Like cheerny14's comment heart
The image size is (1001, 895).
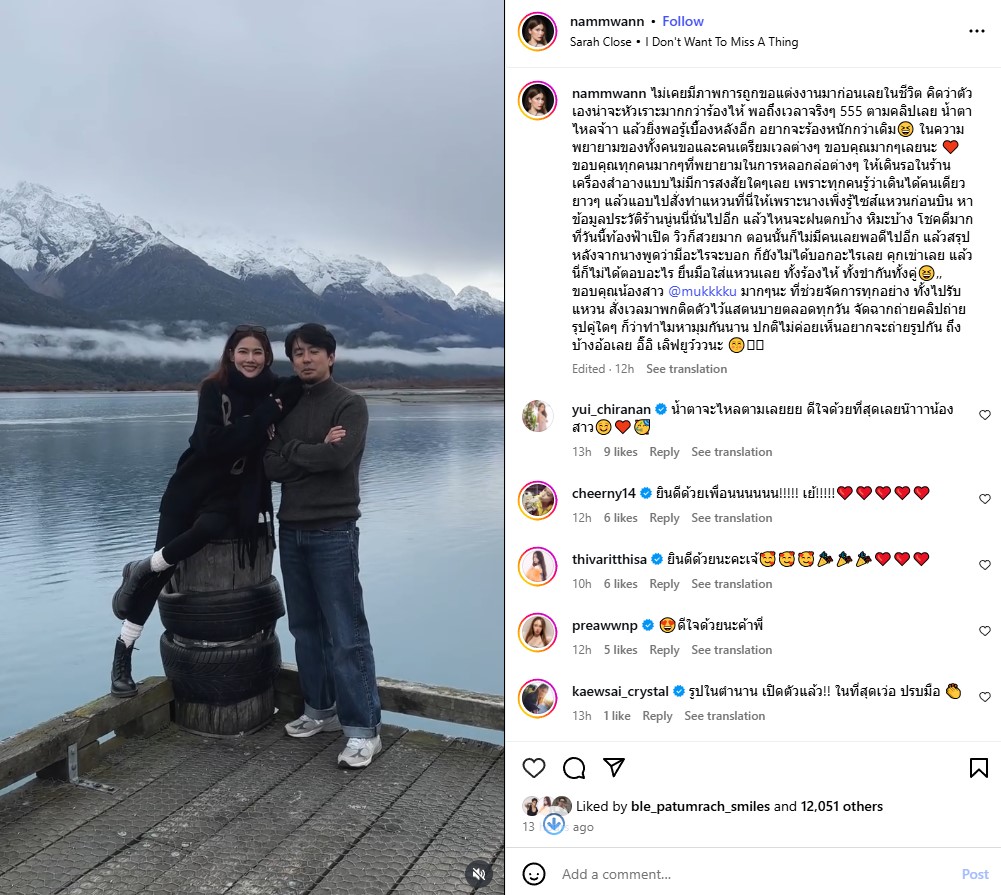coord(985,499)
